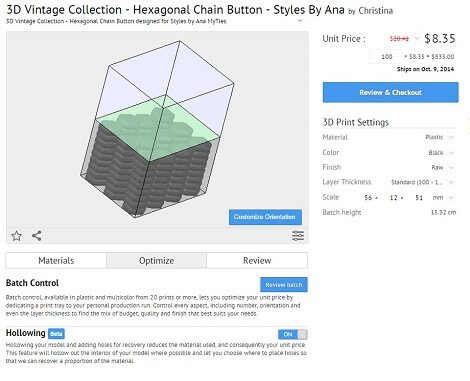Click the Review & Checkout button

pyautogui.click(x=390, y=92)
